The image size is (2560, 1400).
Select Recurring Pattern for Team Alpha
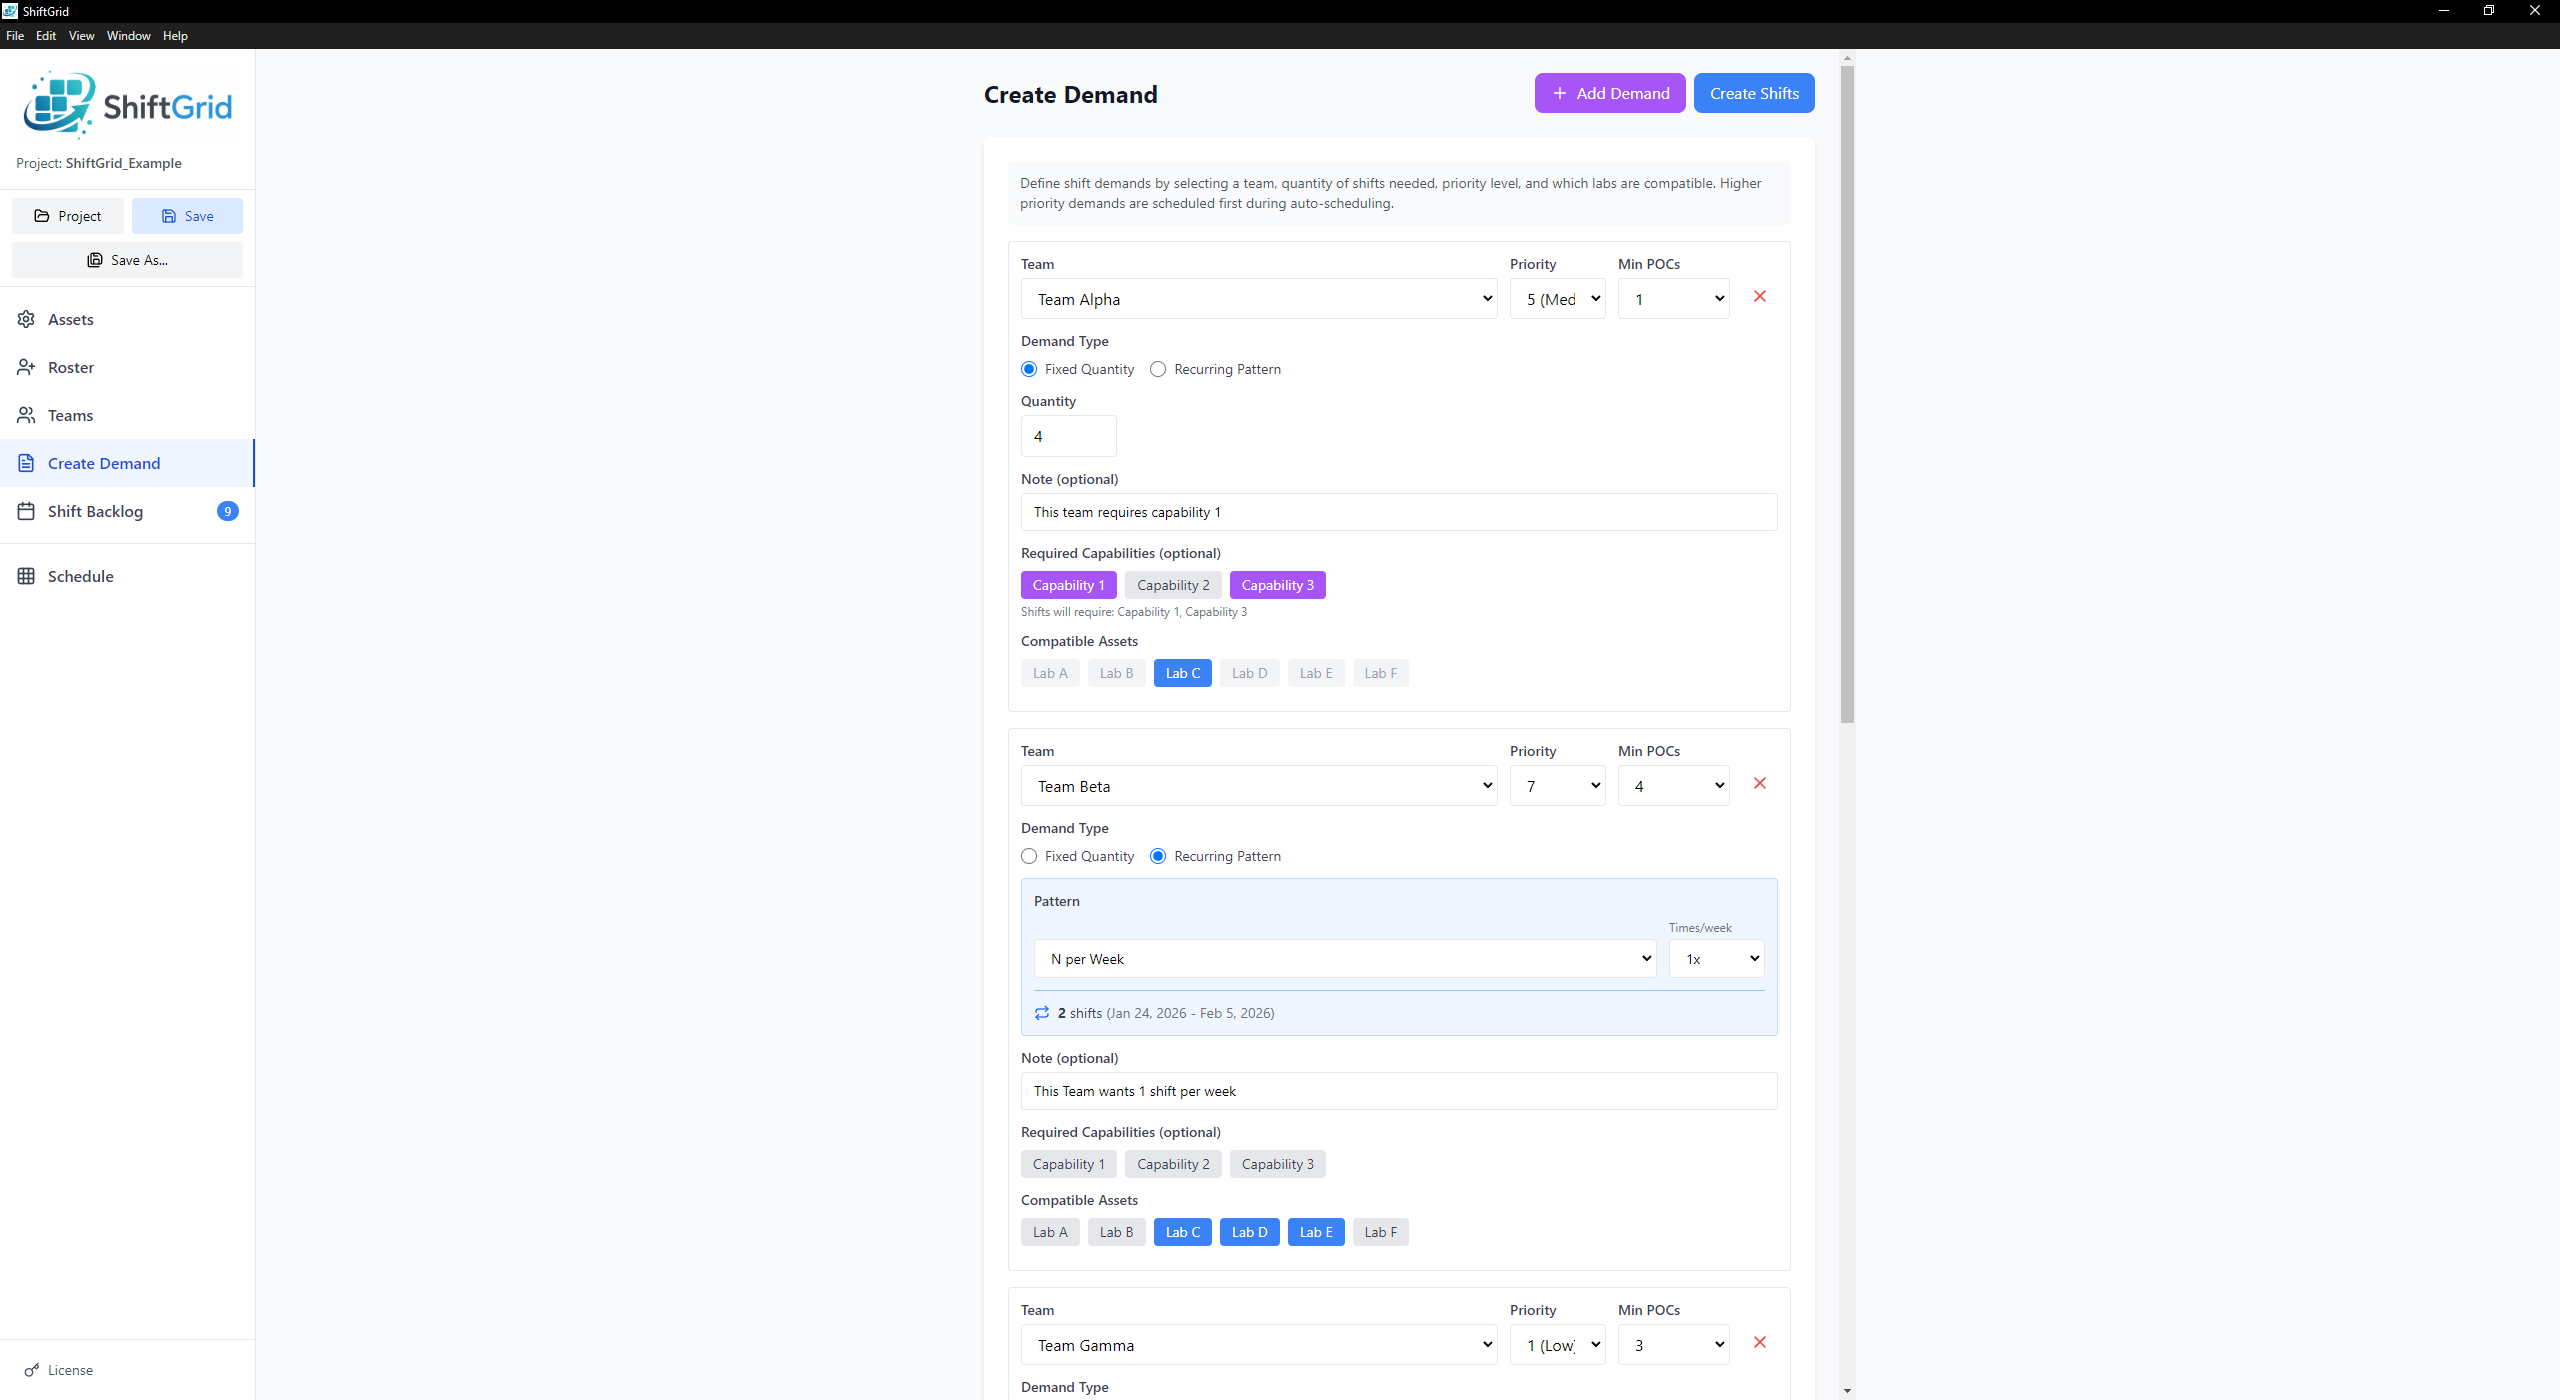(x=1158, y=369)
